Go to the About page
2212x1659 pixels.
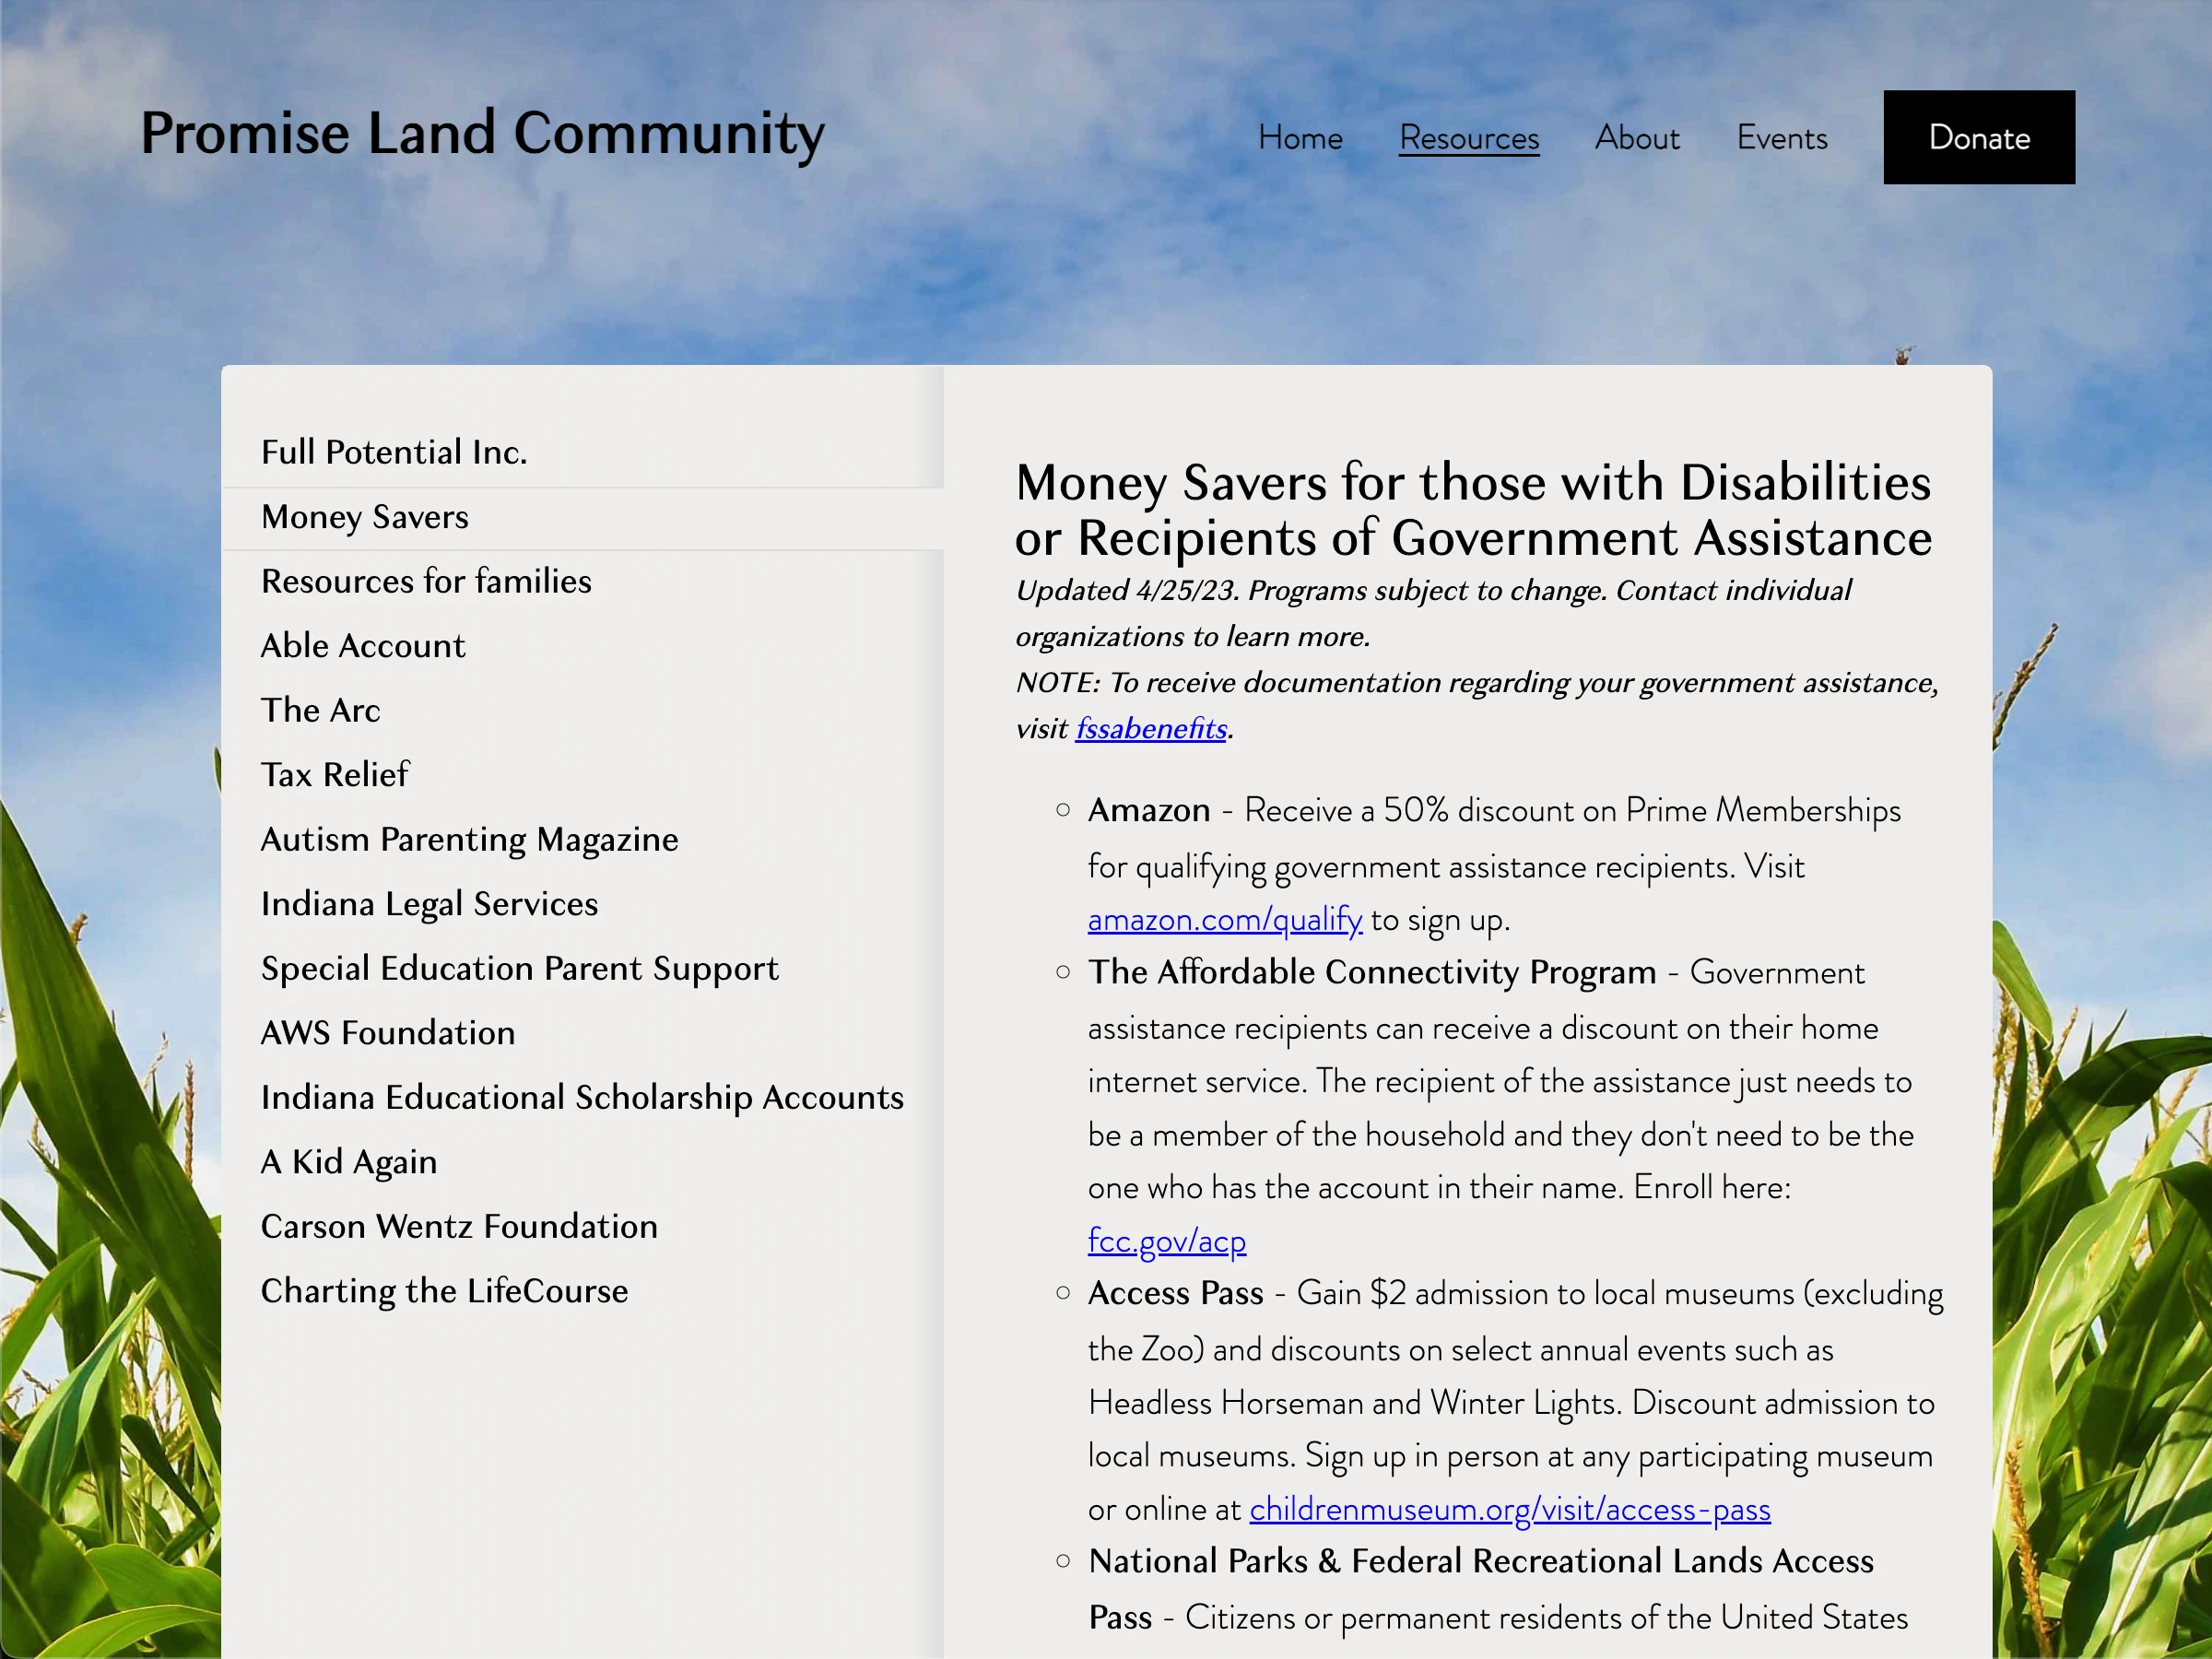click(1636, 138)
